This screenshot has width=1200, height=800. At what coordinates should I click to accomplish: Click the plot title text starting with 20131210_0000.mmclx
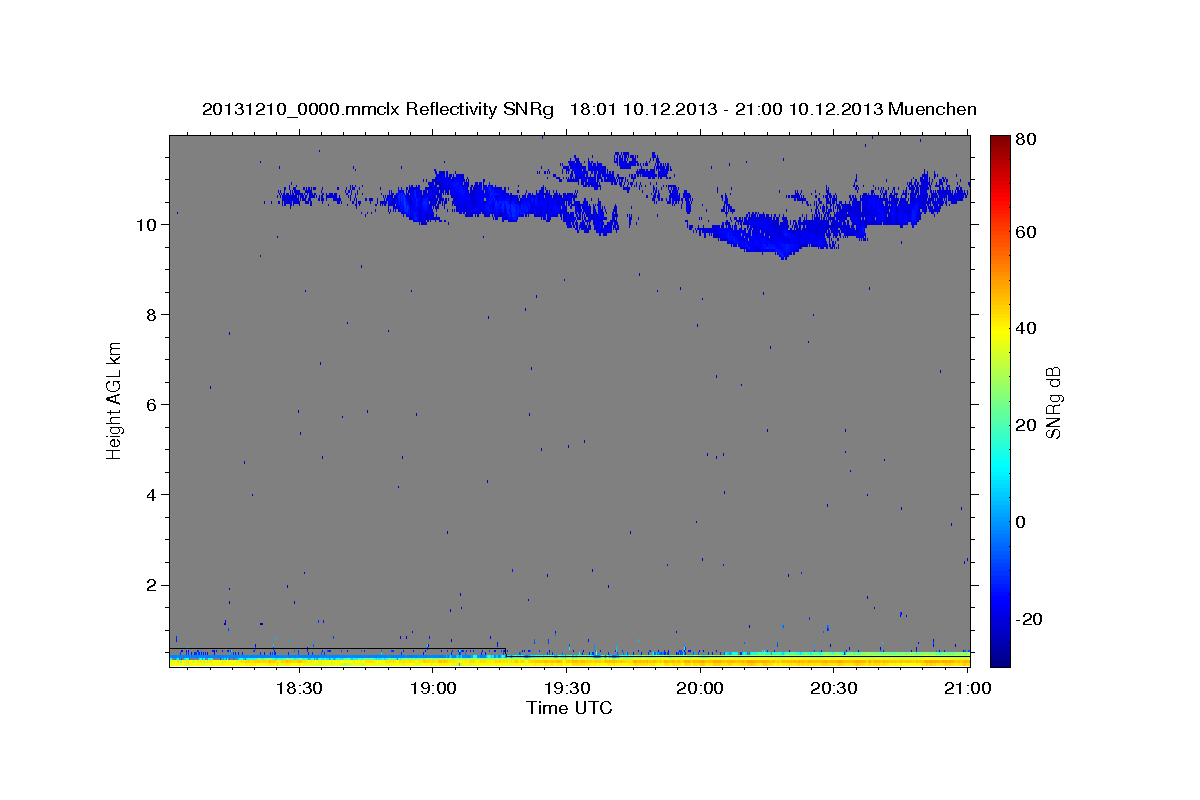coord(589,109)
